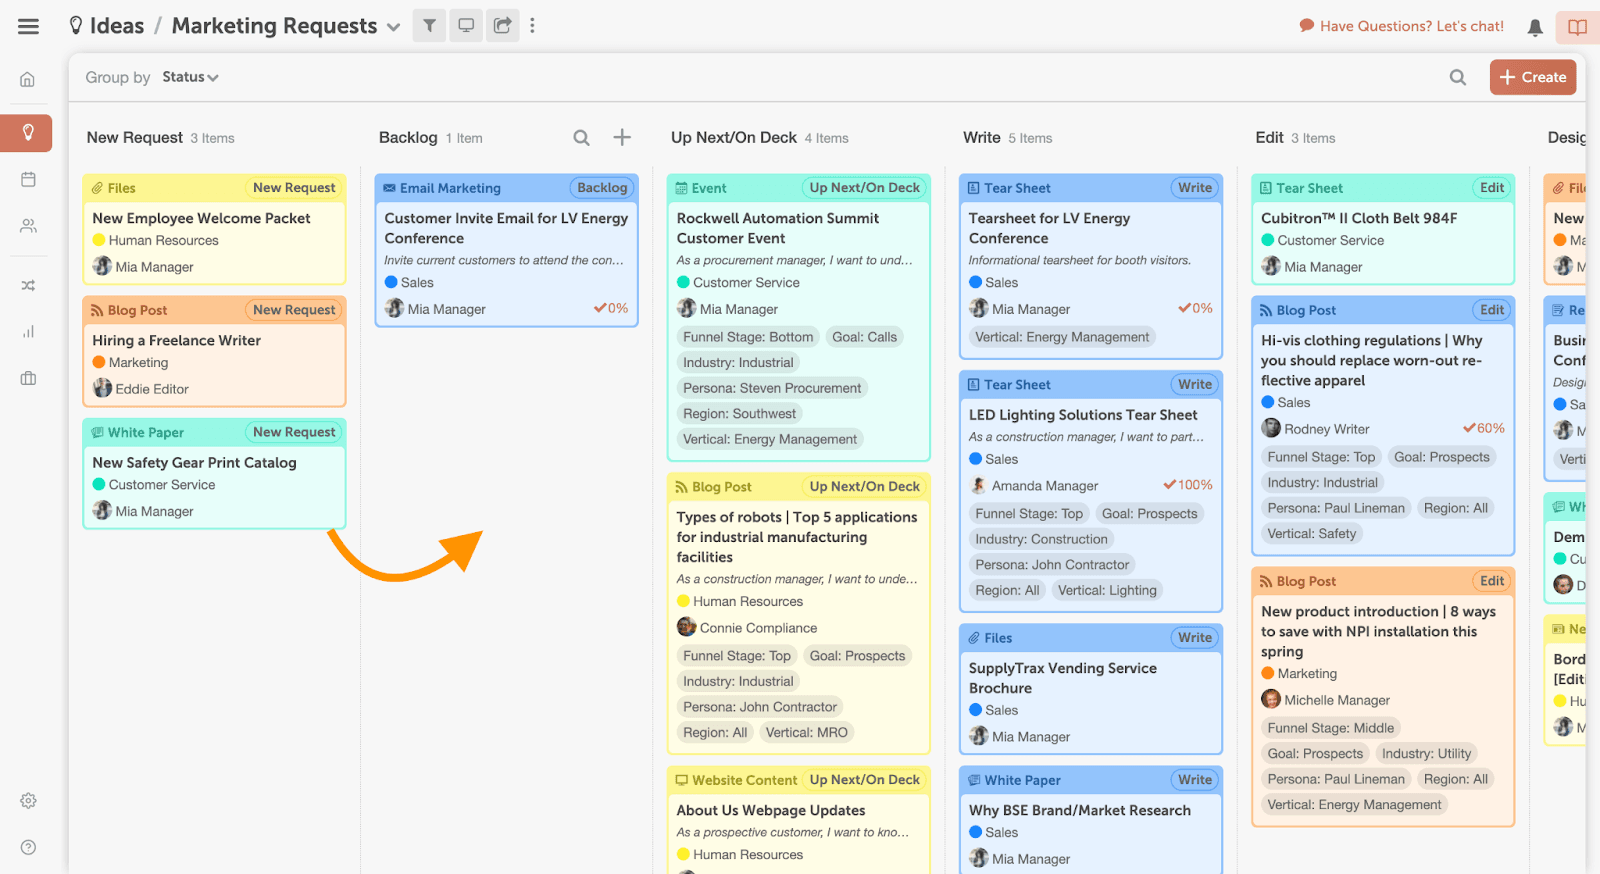Expand the Marketing Requests dropdown chevron
The height and width of the screenshot is (874, 1600).
point(393,27)
